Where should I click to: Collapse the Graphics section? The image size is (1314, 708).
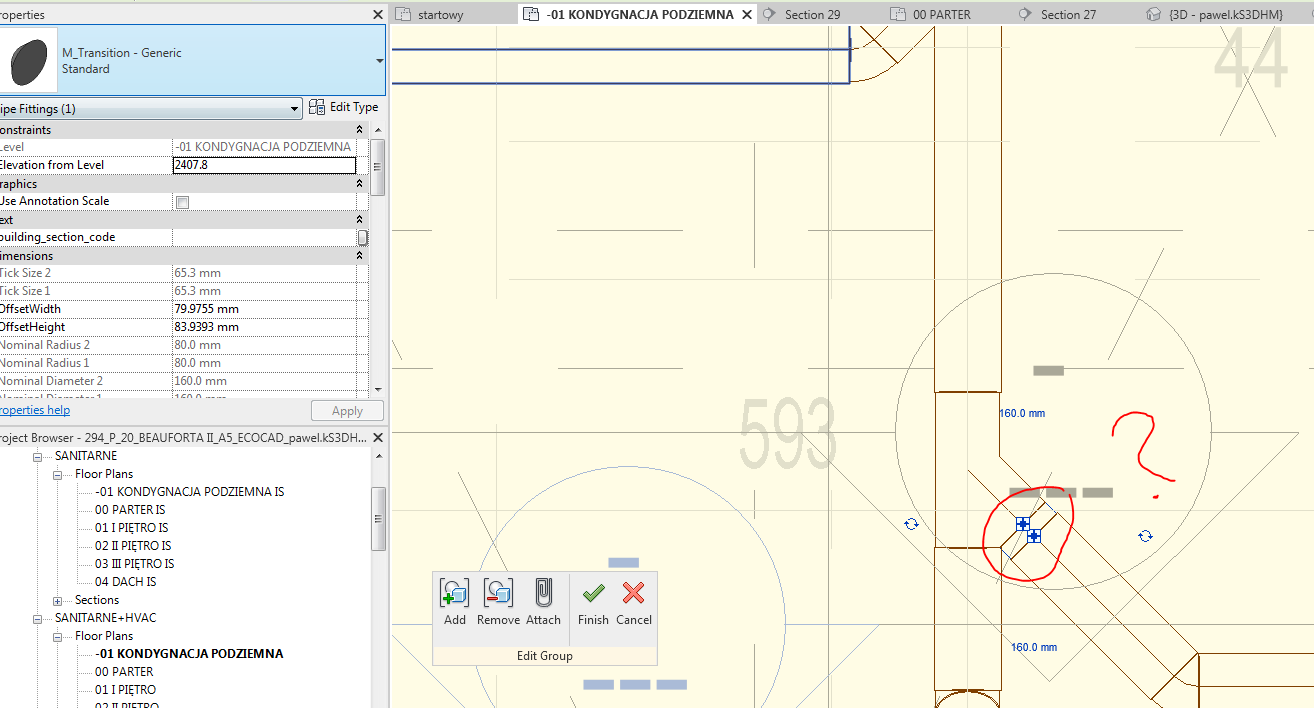(x=360, y=184)
